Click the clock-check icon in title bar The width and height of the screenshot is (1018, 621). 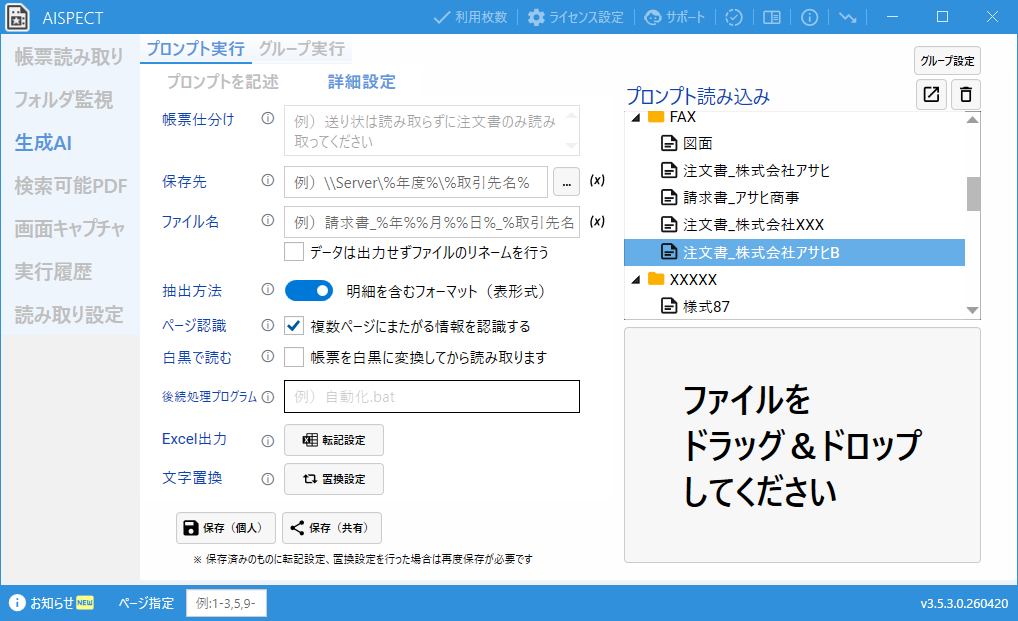734,17
